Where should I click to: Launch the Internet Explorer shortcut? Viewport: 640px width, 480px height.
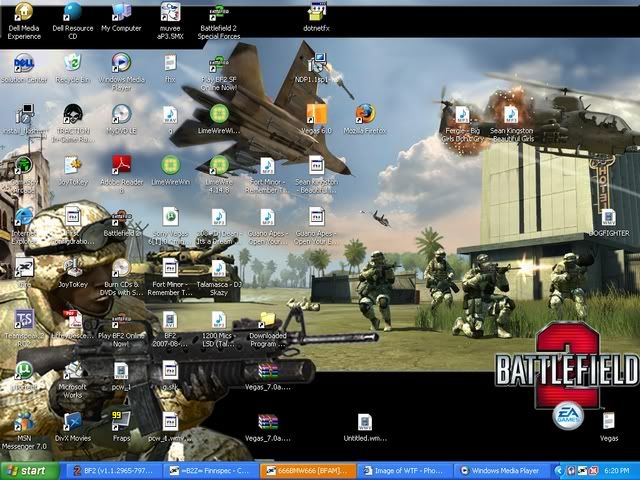pos(24,225)
